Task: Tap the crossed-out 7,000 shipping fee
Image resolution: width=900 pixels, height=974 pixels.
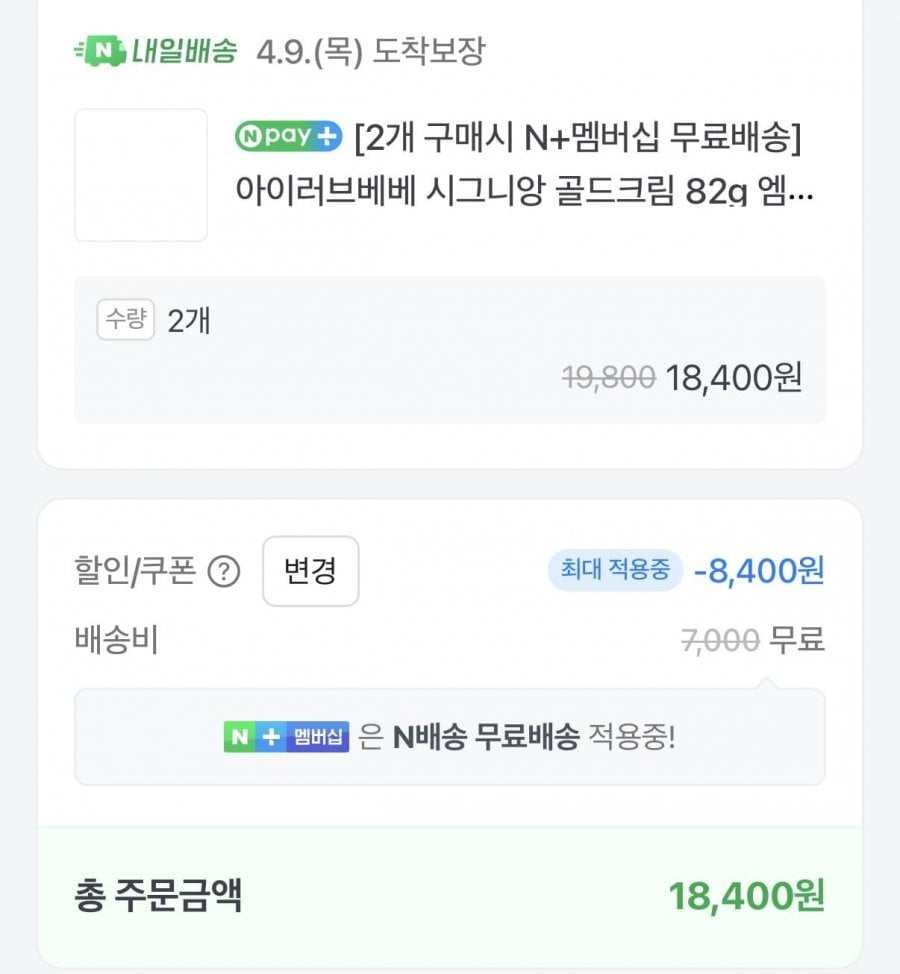Action: [720, 640]
